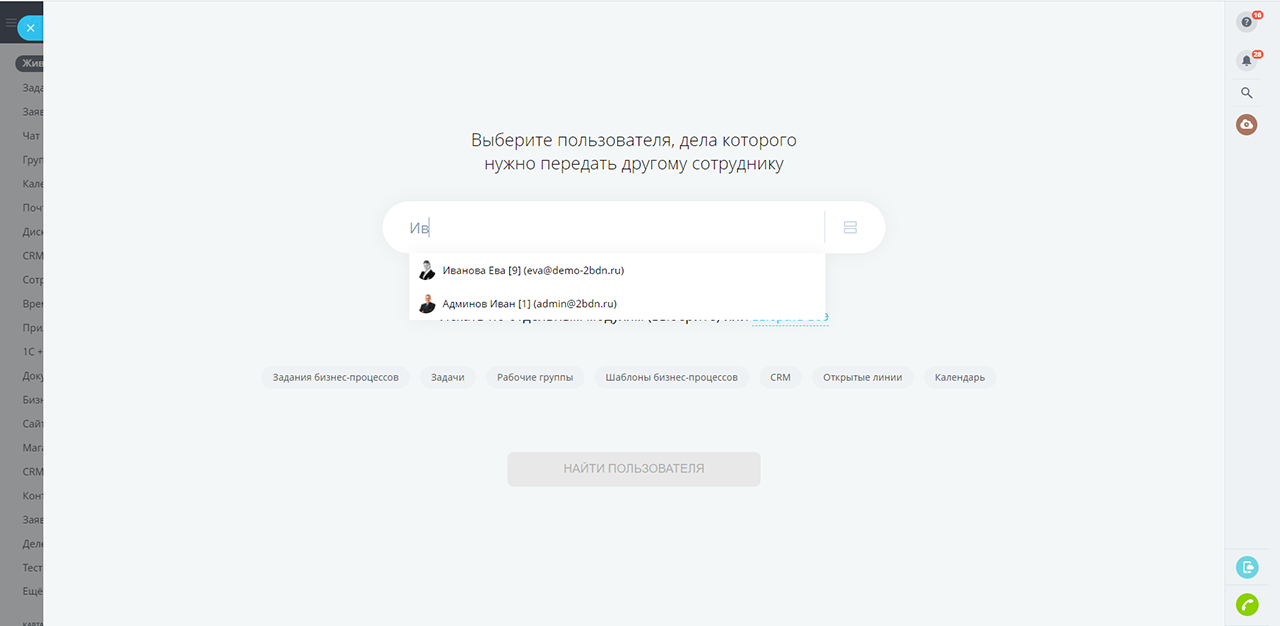The image size is (1280, 626).
Task: Click the search magnifier icon in right bar
Action: coord(1246,93)
